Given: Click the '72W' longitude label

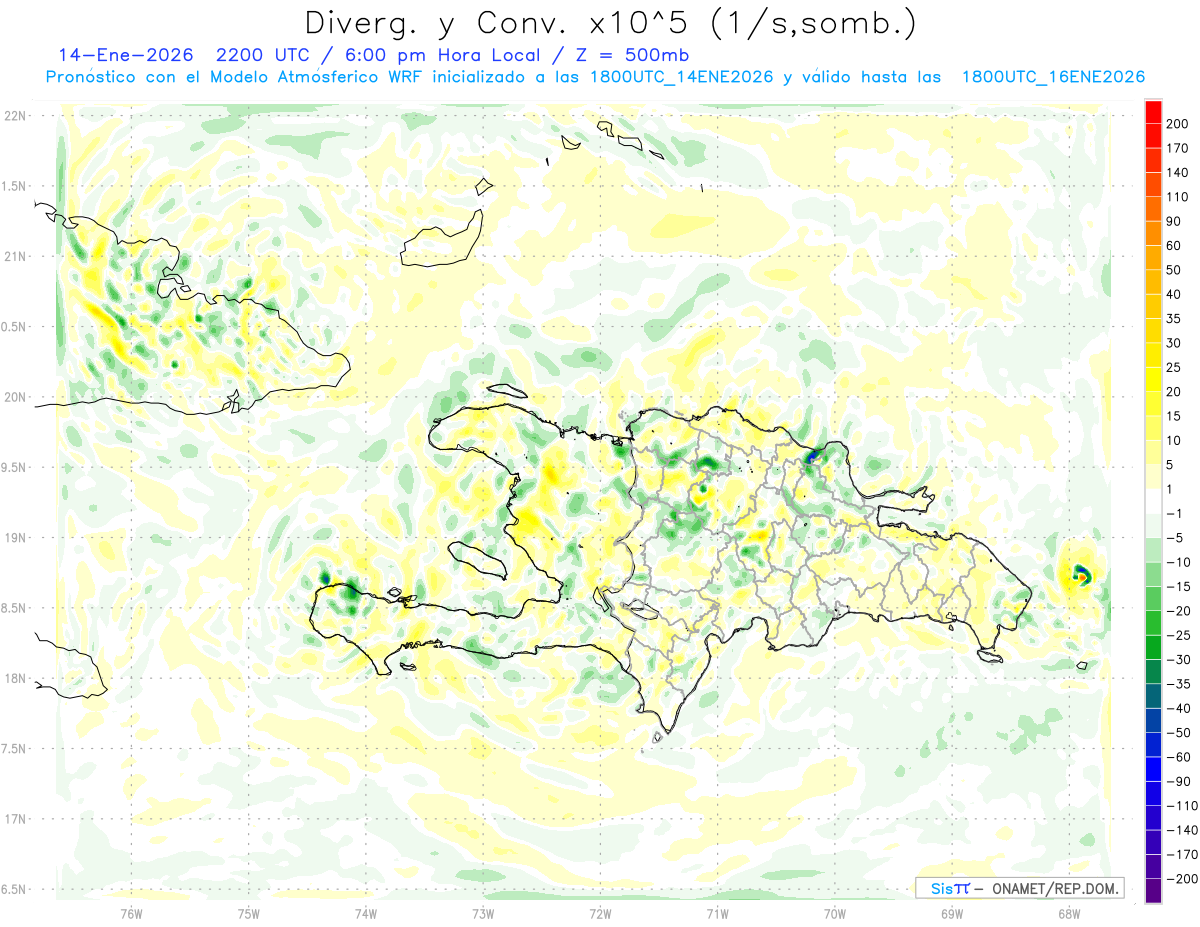Looking at the screenshot, I should [600, 913].
